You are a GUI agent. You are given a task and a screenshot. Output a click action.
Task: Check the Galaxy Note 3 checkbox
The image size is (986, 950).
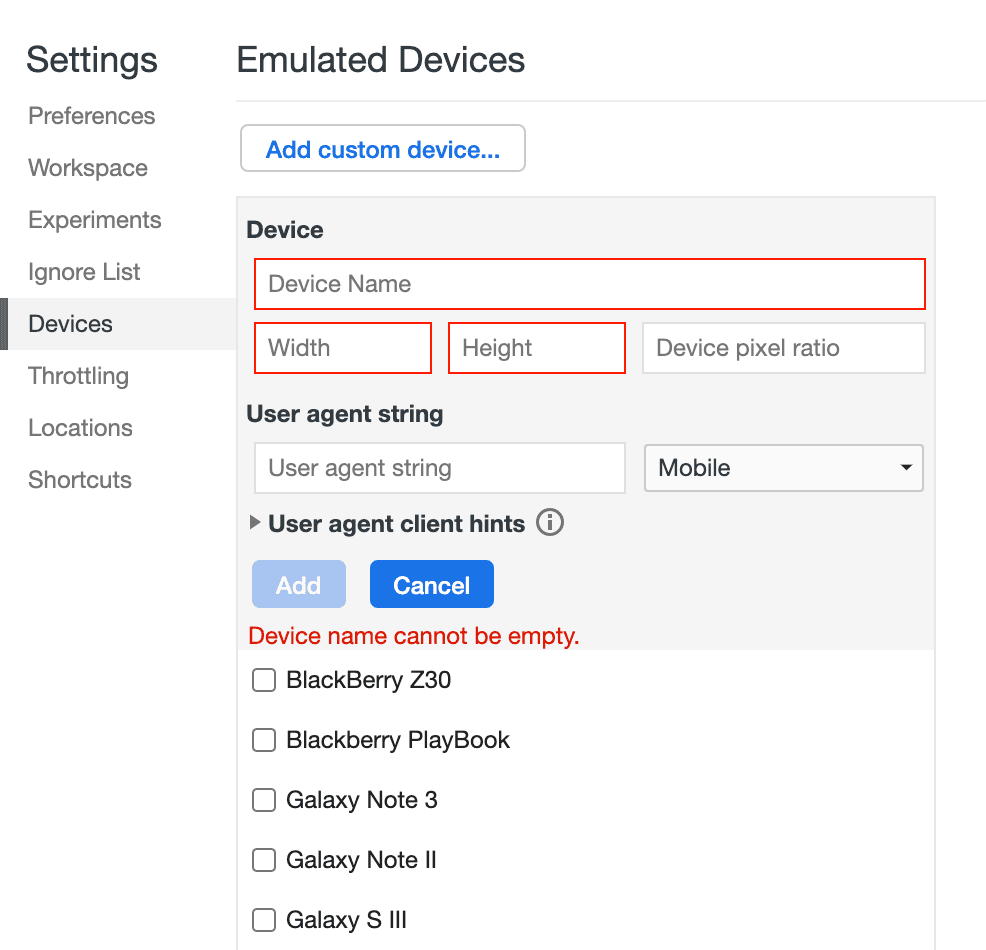pyautogui.click(x=263, y=800)
